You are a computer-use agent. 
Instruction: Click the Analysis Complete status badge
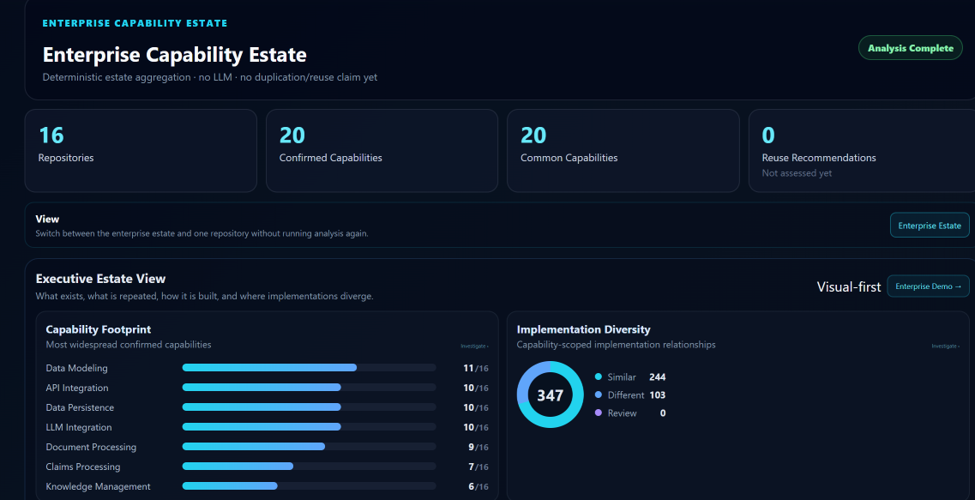910,48
